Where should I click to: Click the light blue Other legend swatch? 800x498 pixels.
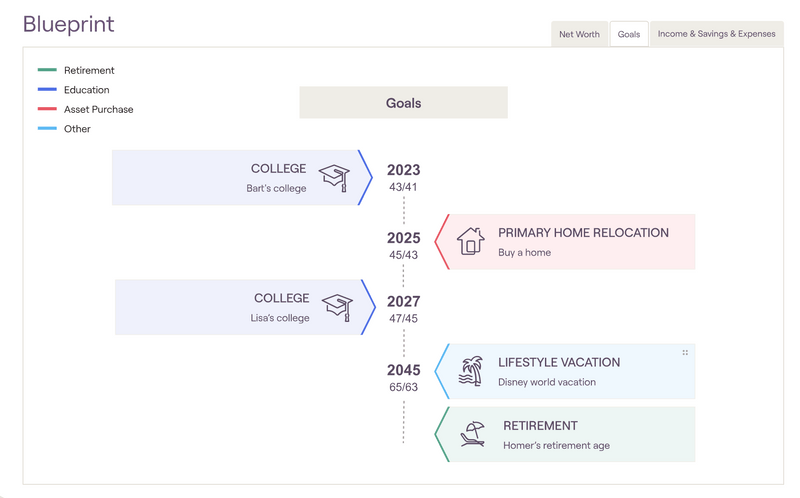point(47,129)
